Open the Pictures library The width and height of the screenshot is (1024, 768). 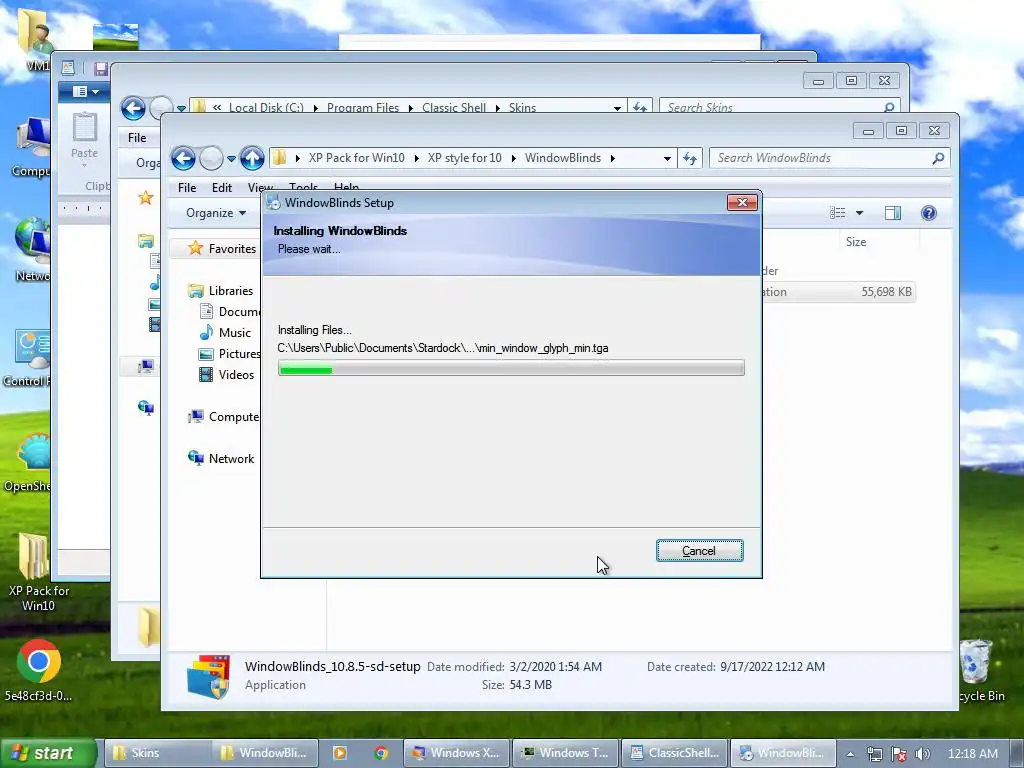(229, 353)
